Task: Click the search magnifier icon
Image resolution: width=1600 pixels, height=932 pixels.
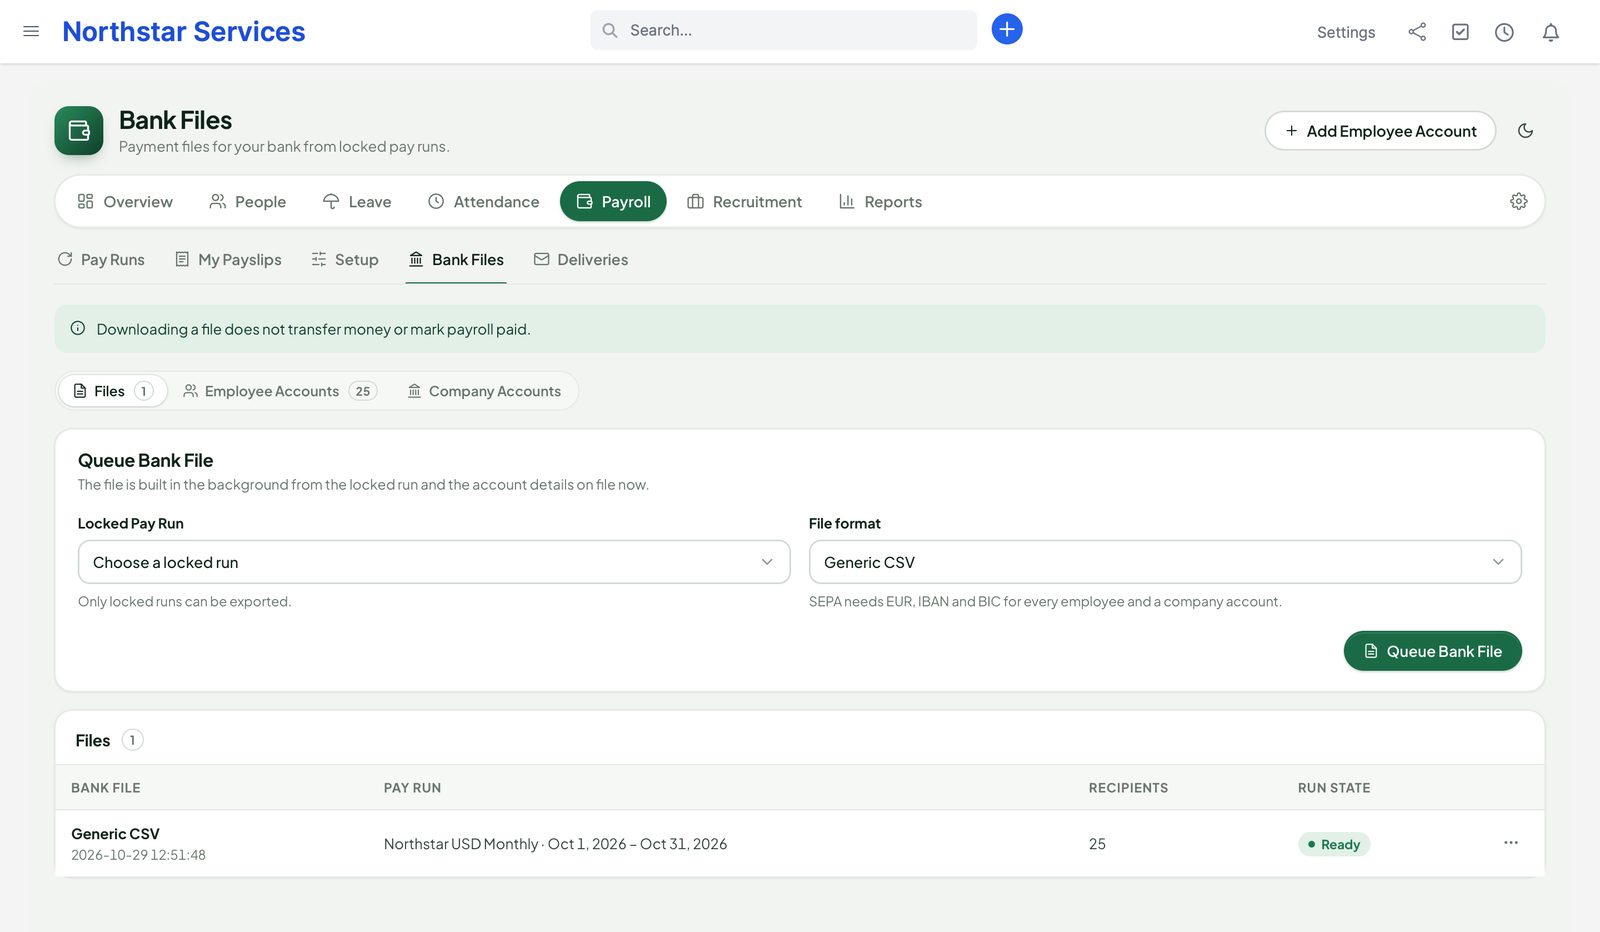Action: [x=609, y=30]
